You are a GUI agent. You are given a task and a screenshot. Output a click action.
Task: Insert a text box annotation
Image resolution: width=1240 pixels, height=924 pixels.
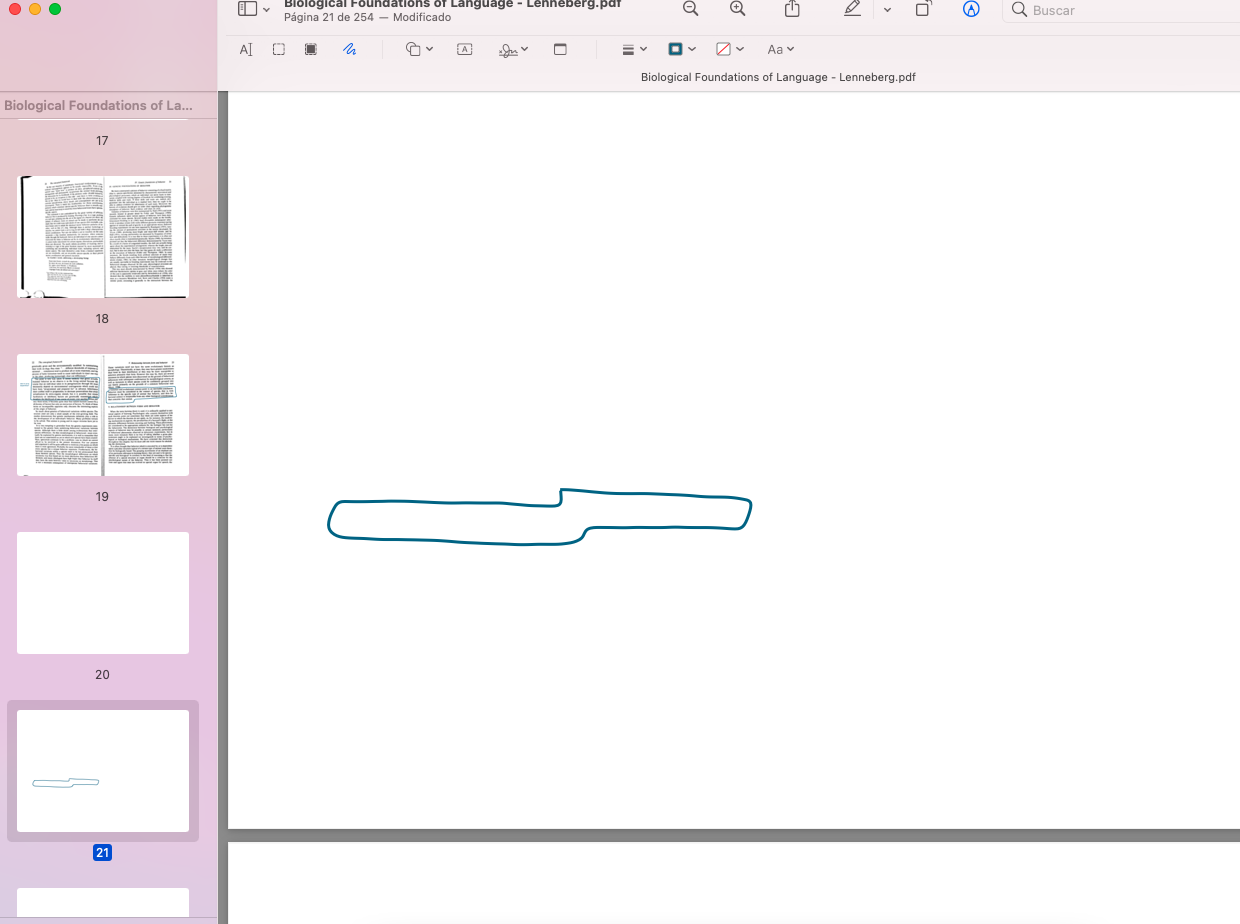tap(464, 49)
